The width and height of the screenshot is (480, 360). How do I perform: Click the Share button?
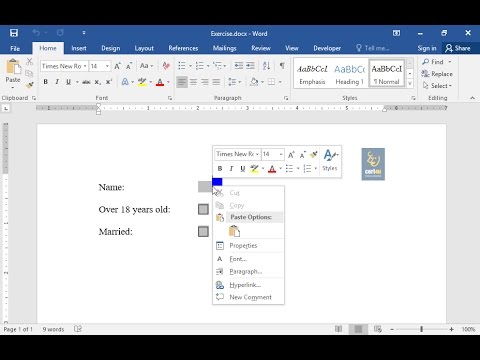(458, 48)
